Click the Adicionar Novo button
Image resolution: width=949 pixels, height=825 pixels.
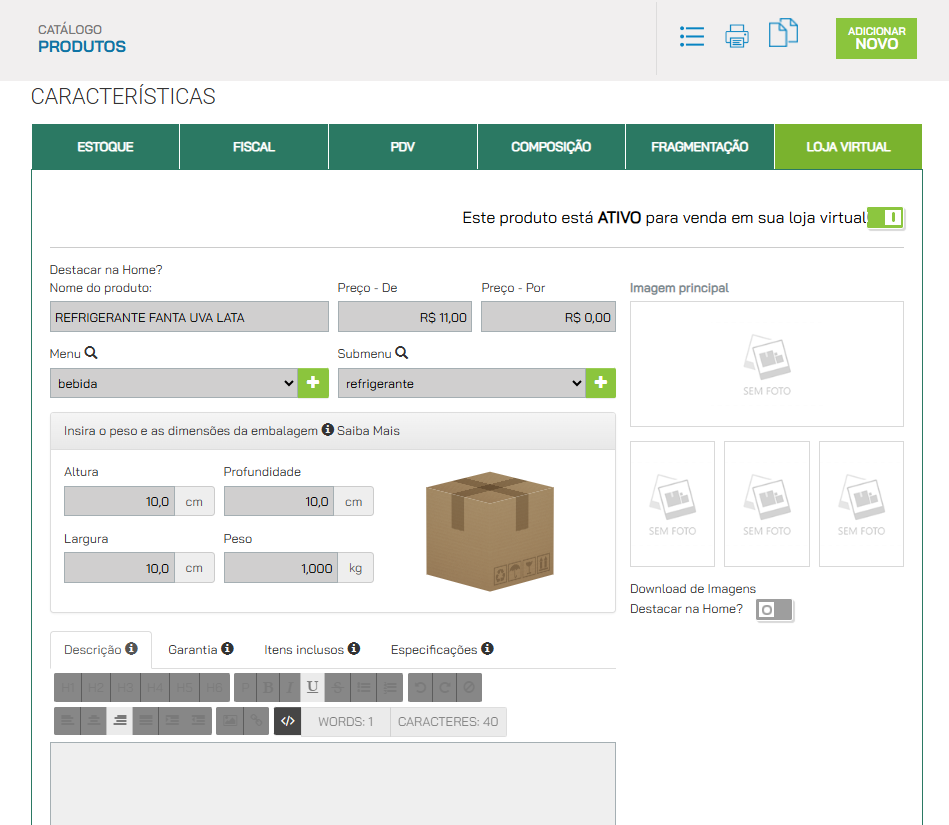[x=876, y=38]
